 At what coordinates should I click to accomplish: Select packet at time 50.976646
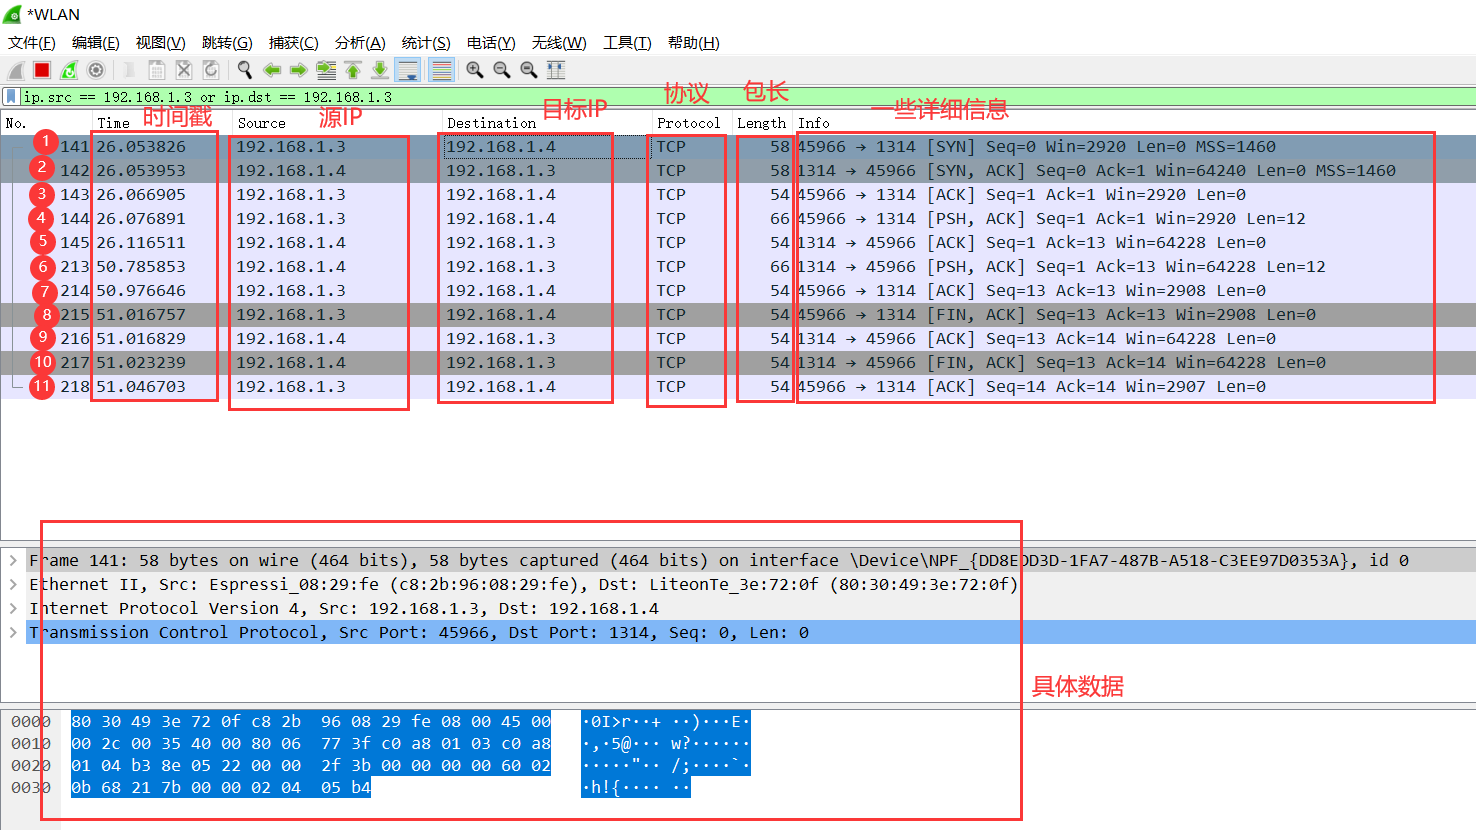point(738,291)
